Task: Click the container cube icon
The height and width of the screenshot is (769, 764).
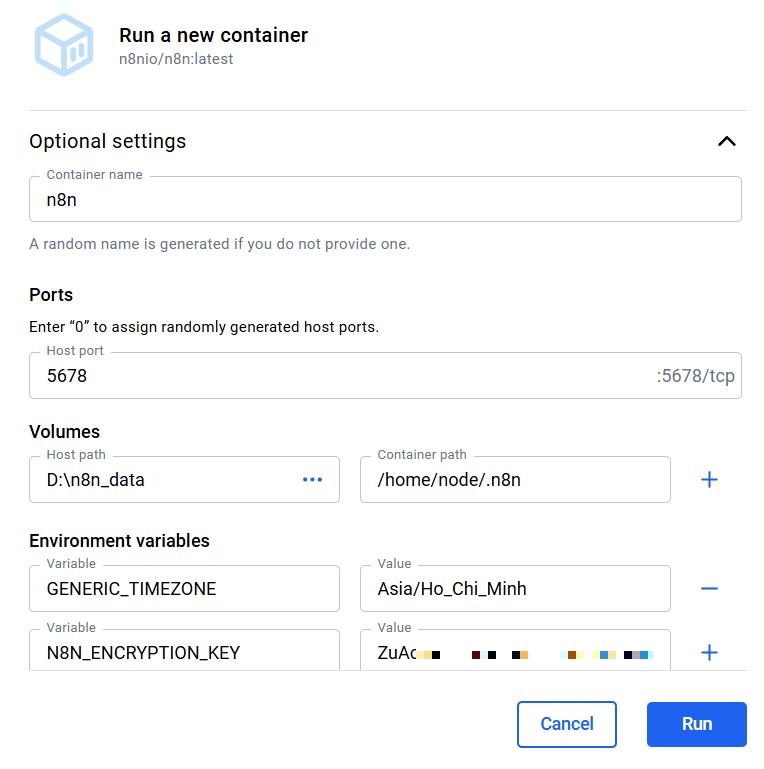Action: [64, 45]
